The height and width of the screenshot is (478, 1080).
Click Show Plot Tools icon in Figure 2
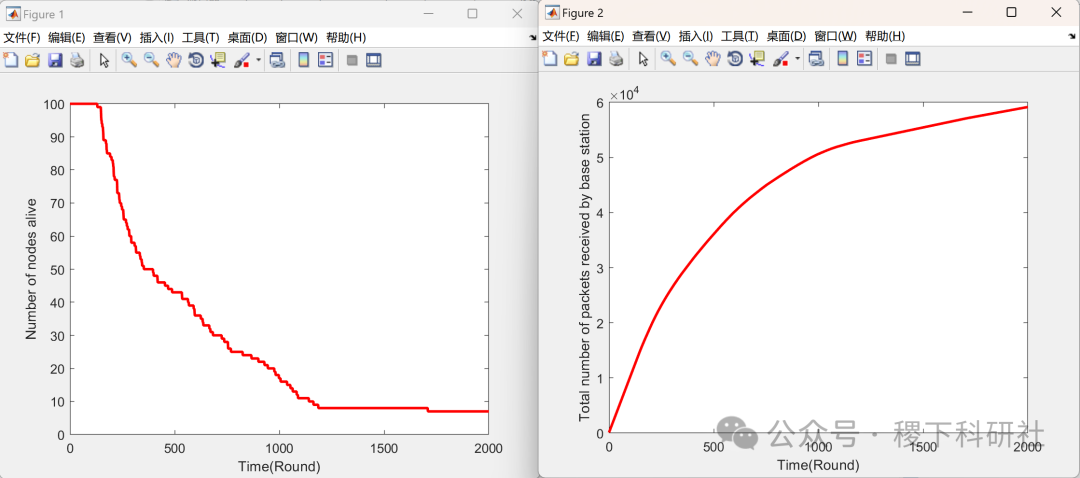point(913,59)
